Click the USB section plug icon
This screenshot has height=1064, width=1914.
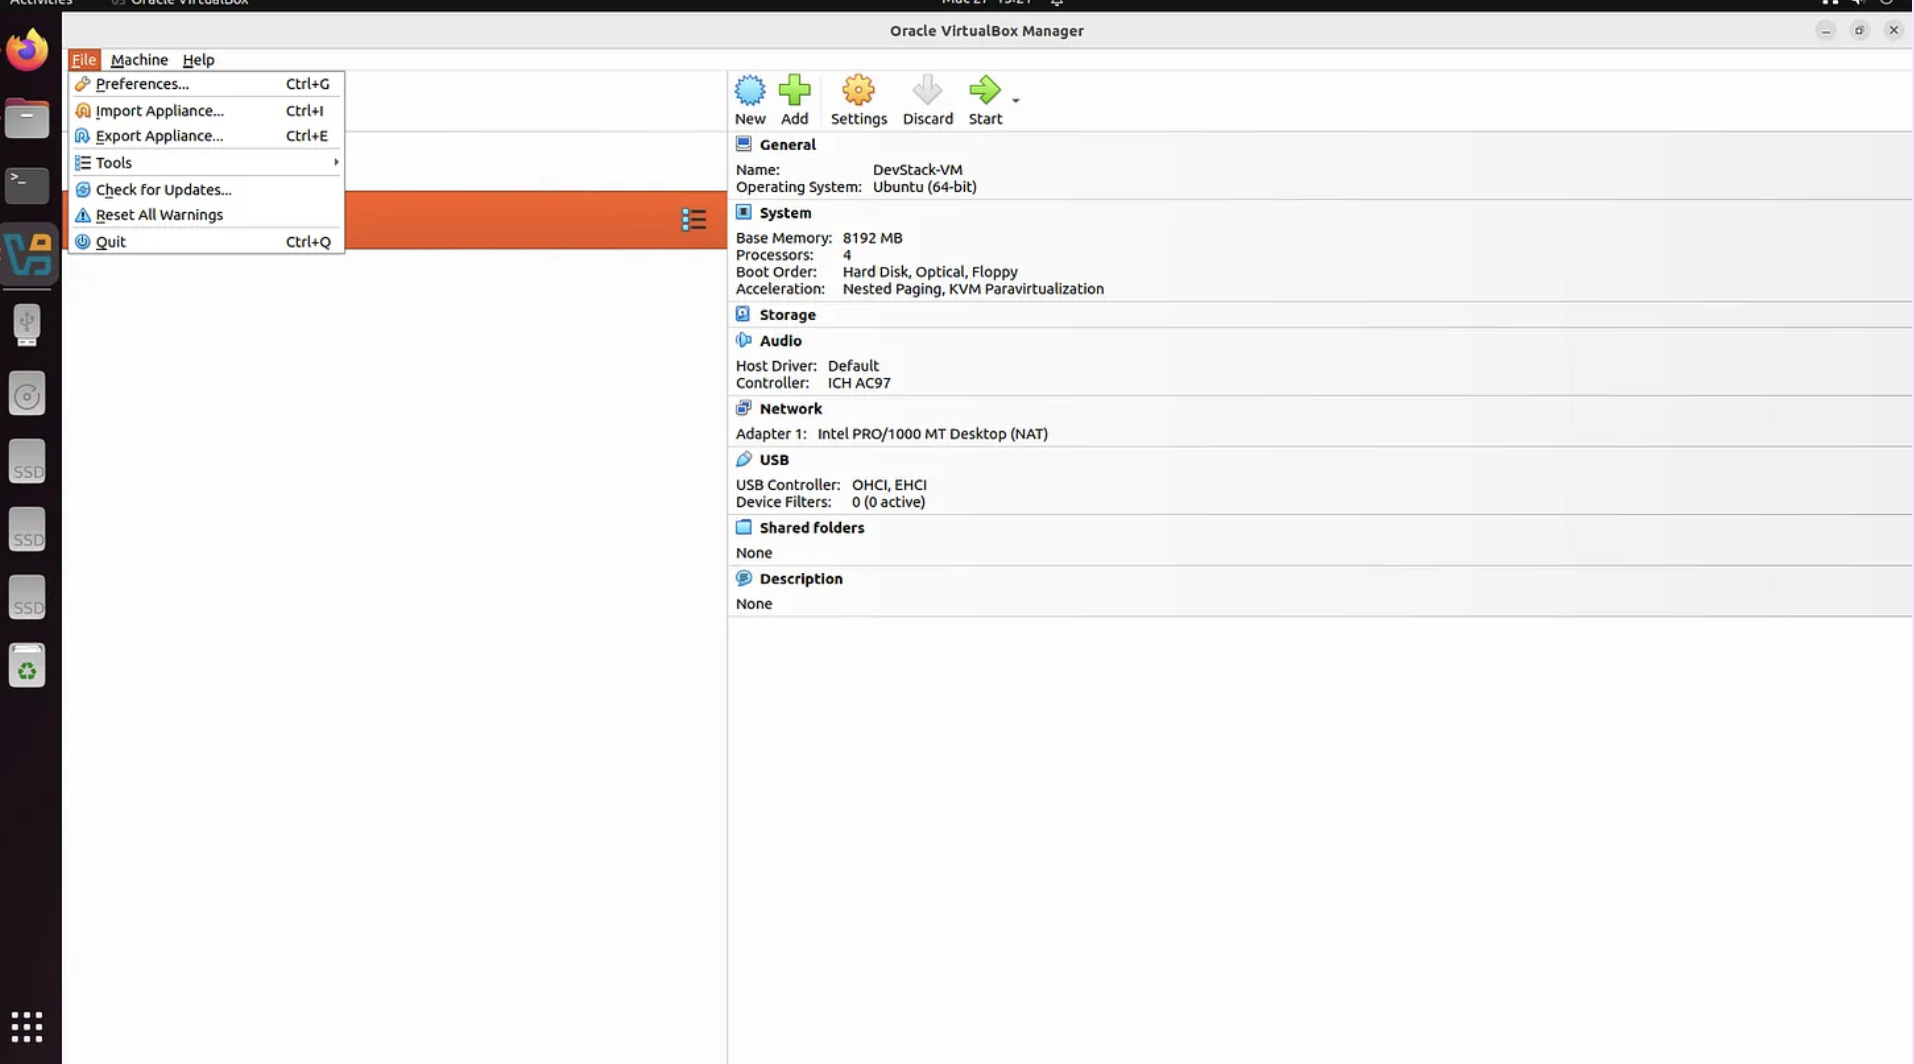point(743,459)
